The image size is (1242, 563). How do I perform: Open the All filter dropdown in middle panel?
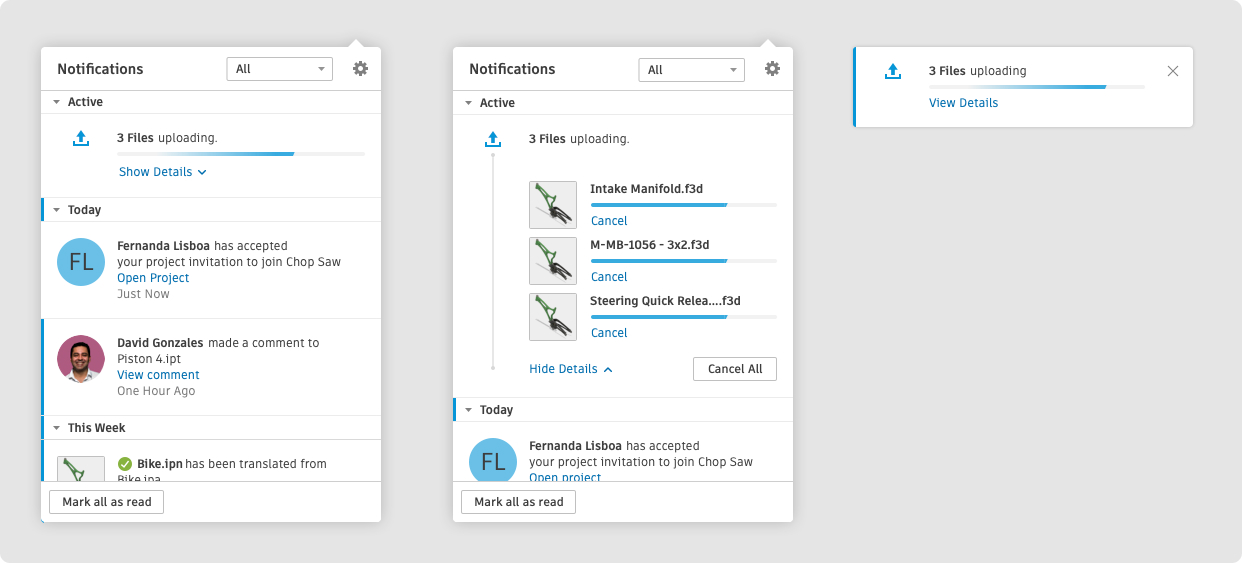coord(691,70)
